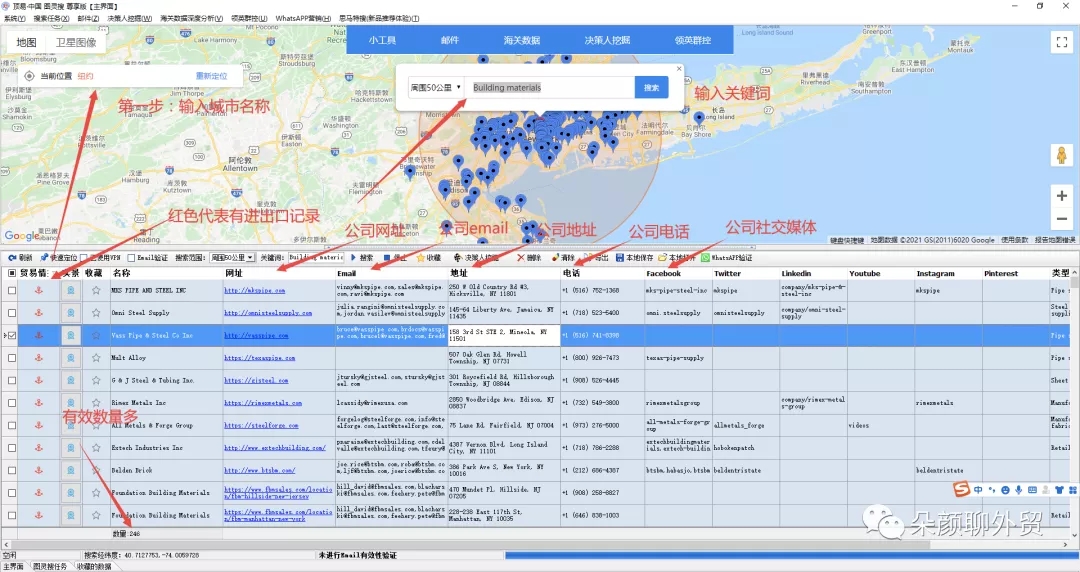The image size is (1080, 572).
Task: Zoom in the map with plus button
Action: click(1061, 196)
